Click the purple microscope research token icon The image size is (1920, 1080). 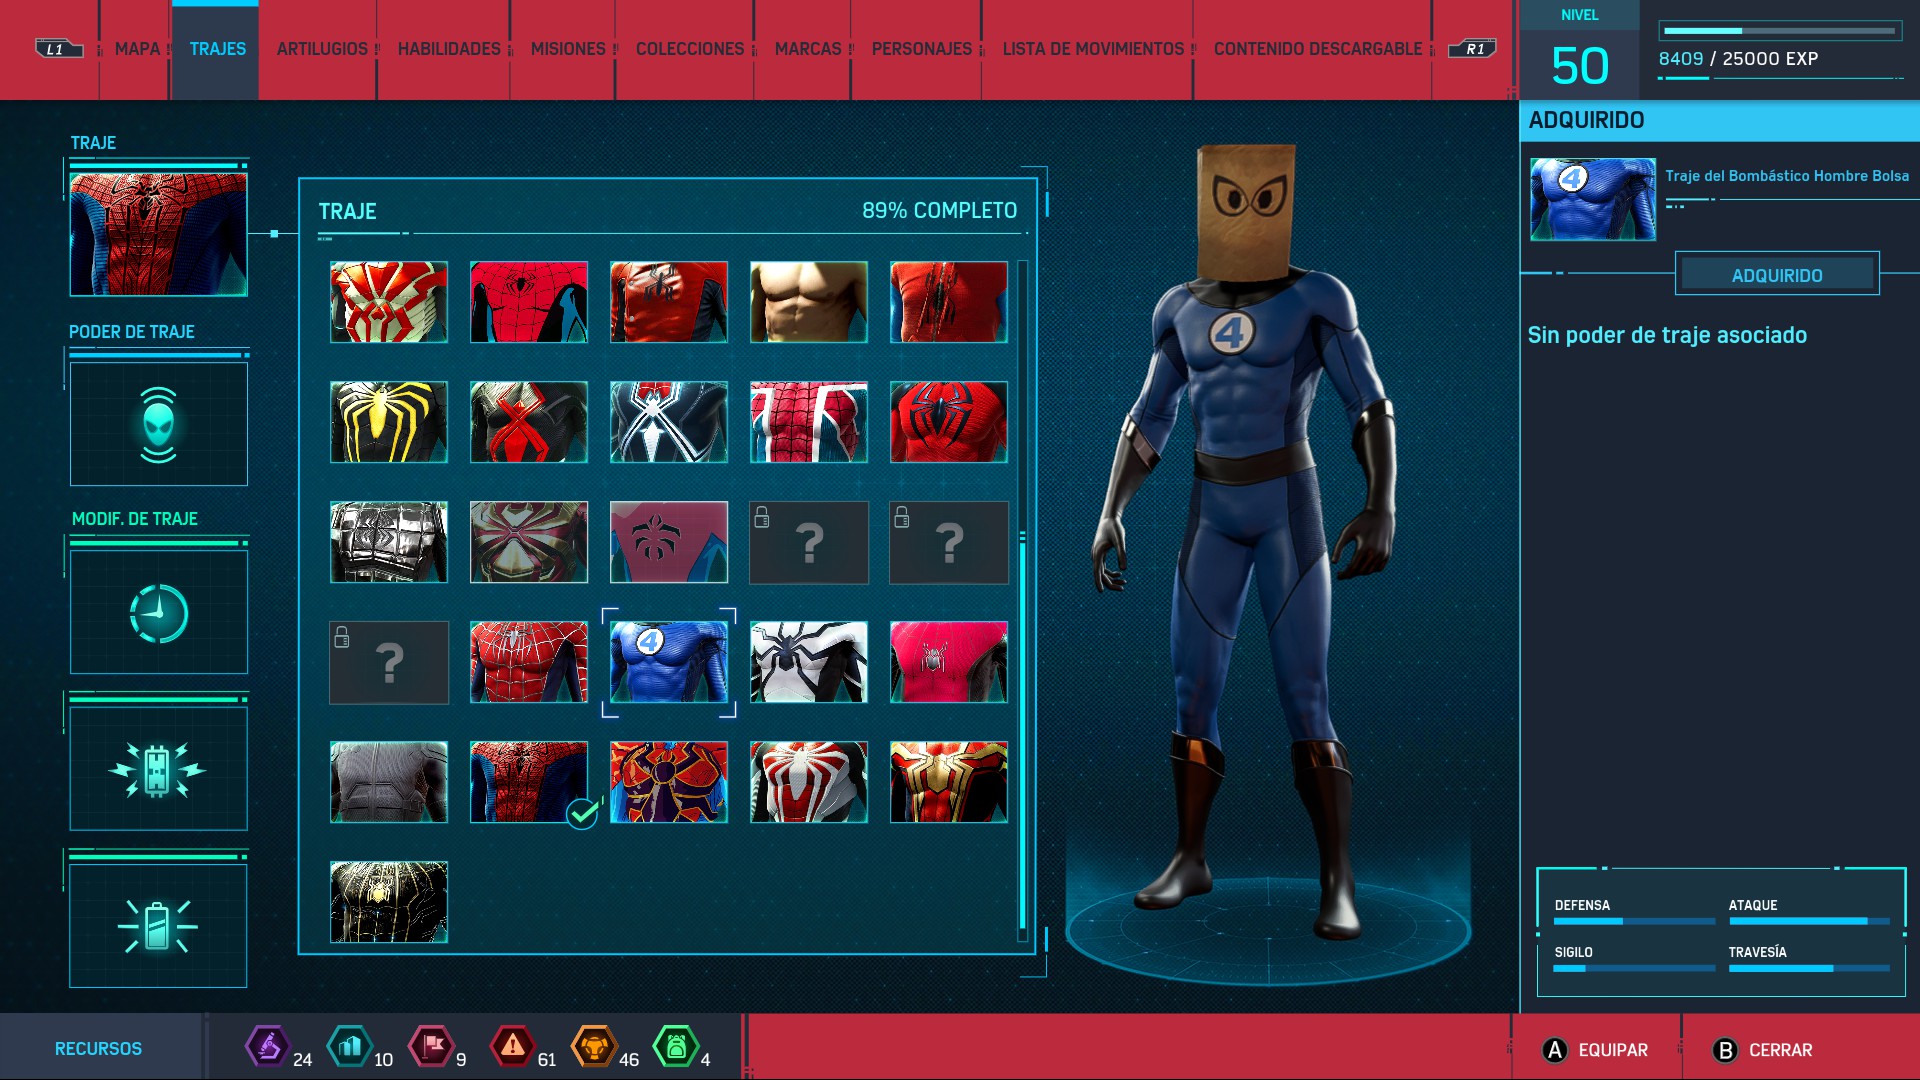(267, 1047)
